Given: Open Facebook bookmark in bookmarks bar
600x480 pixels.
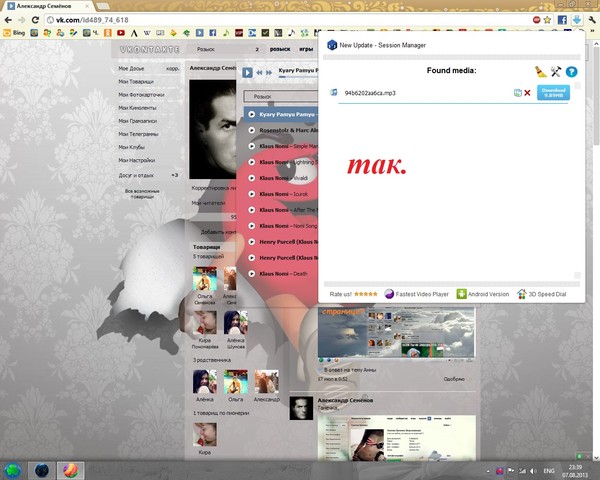Looking at the screenshot, I should (x=213, y=33).
